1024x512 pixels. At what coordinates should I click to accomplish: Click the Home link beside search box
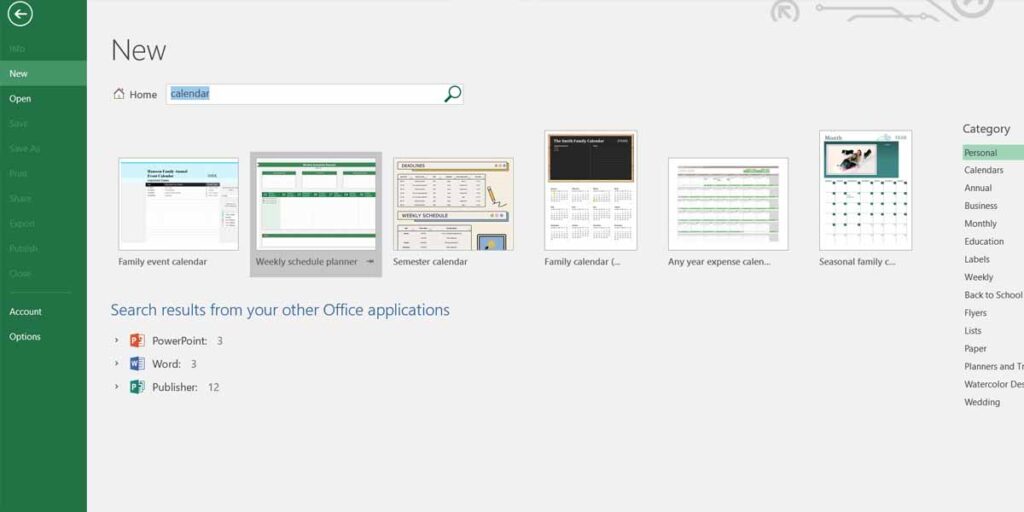click(x=143, y=95)
